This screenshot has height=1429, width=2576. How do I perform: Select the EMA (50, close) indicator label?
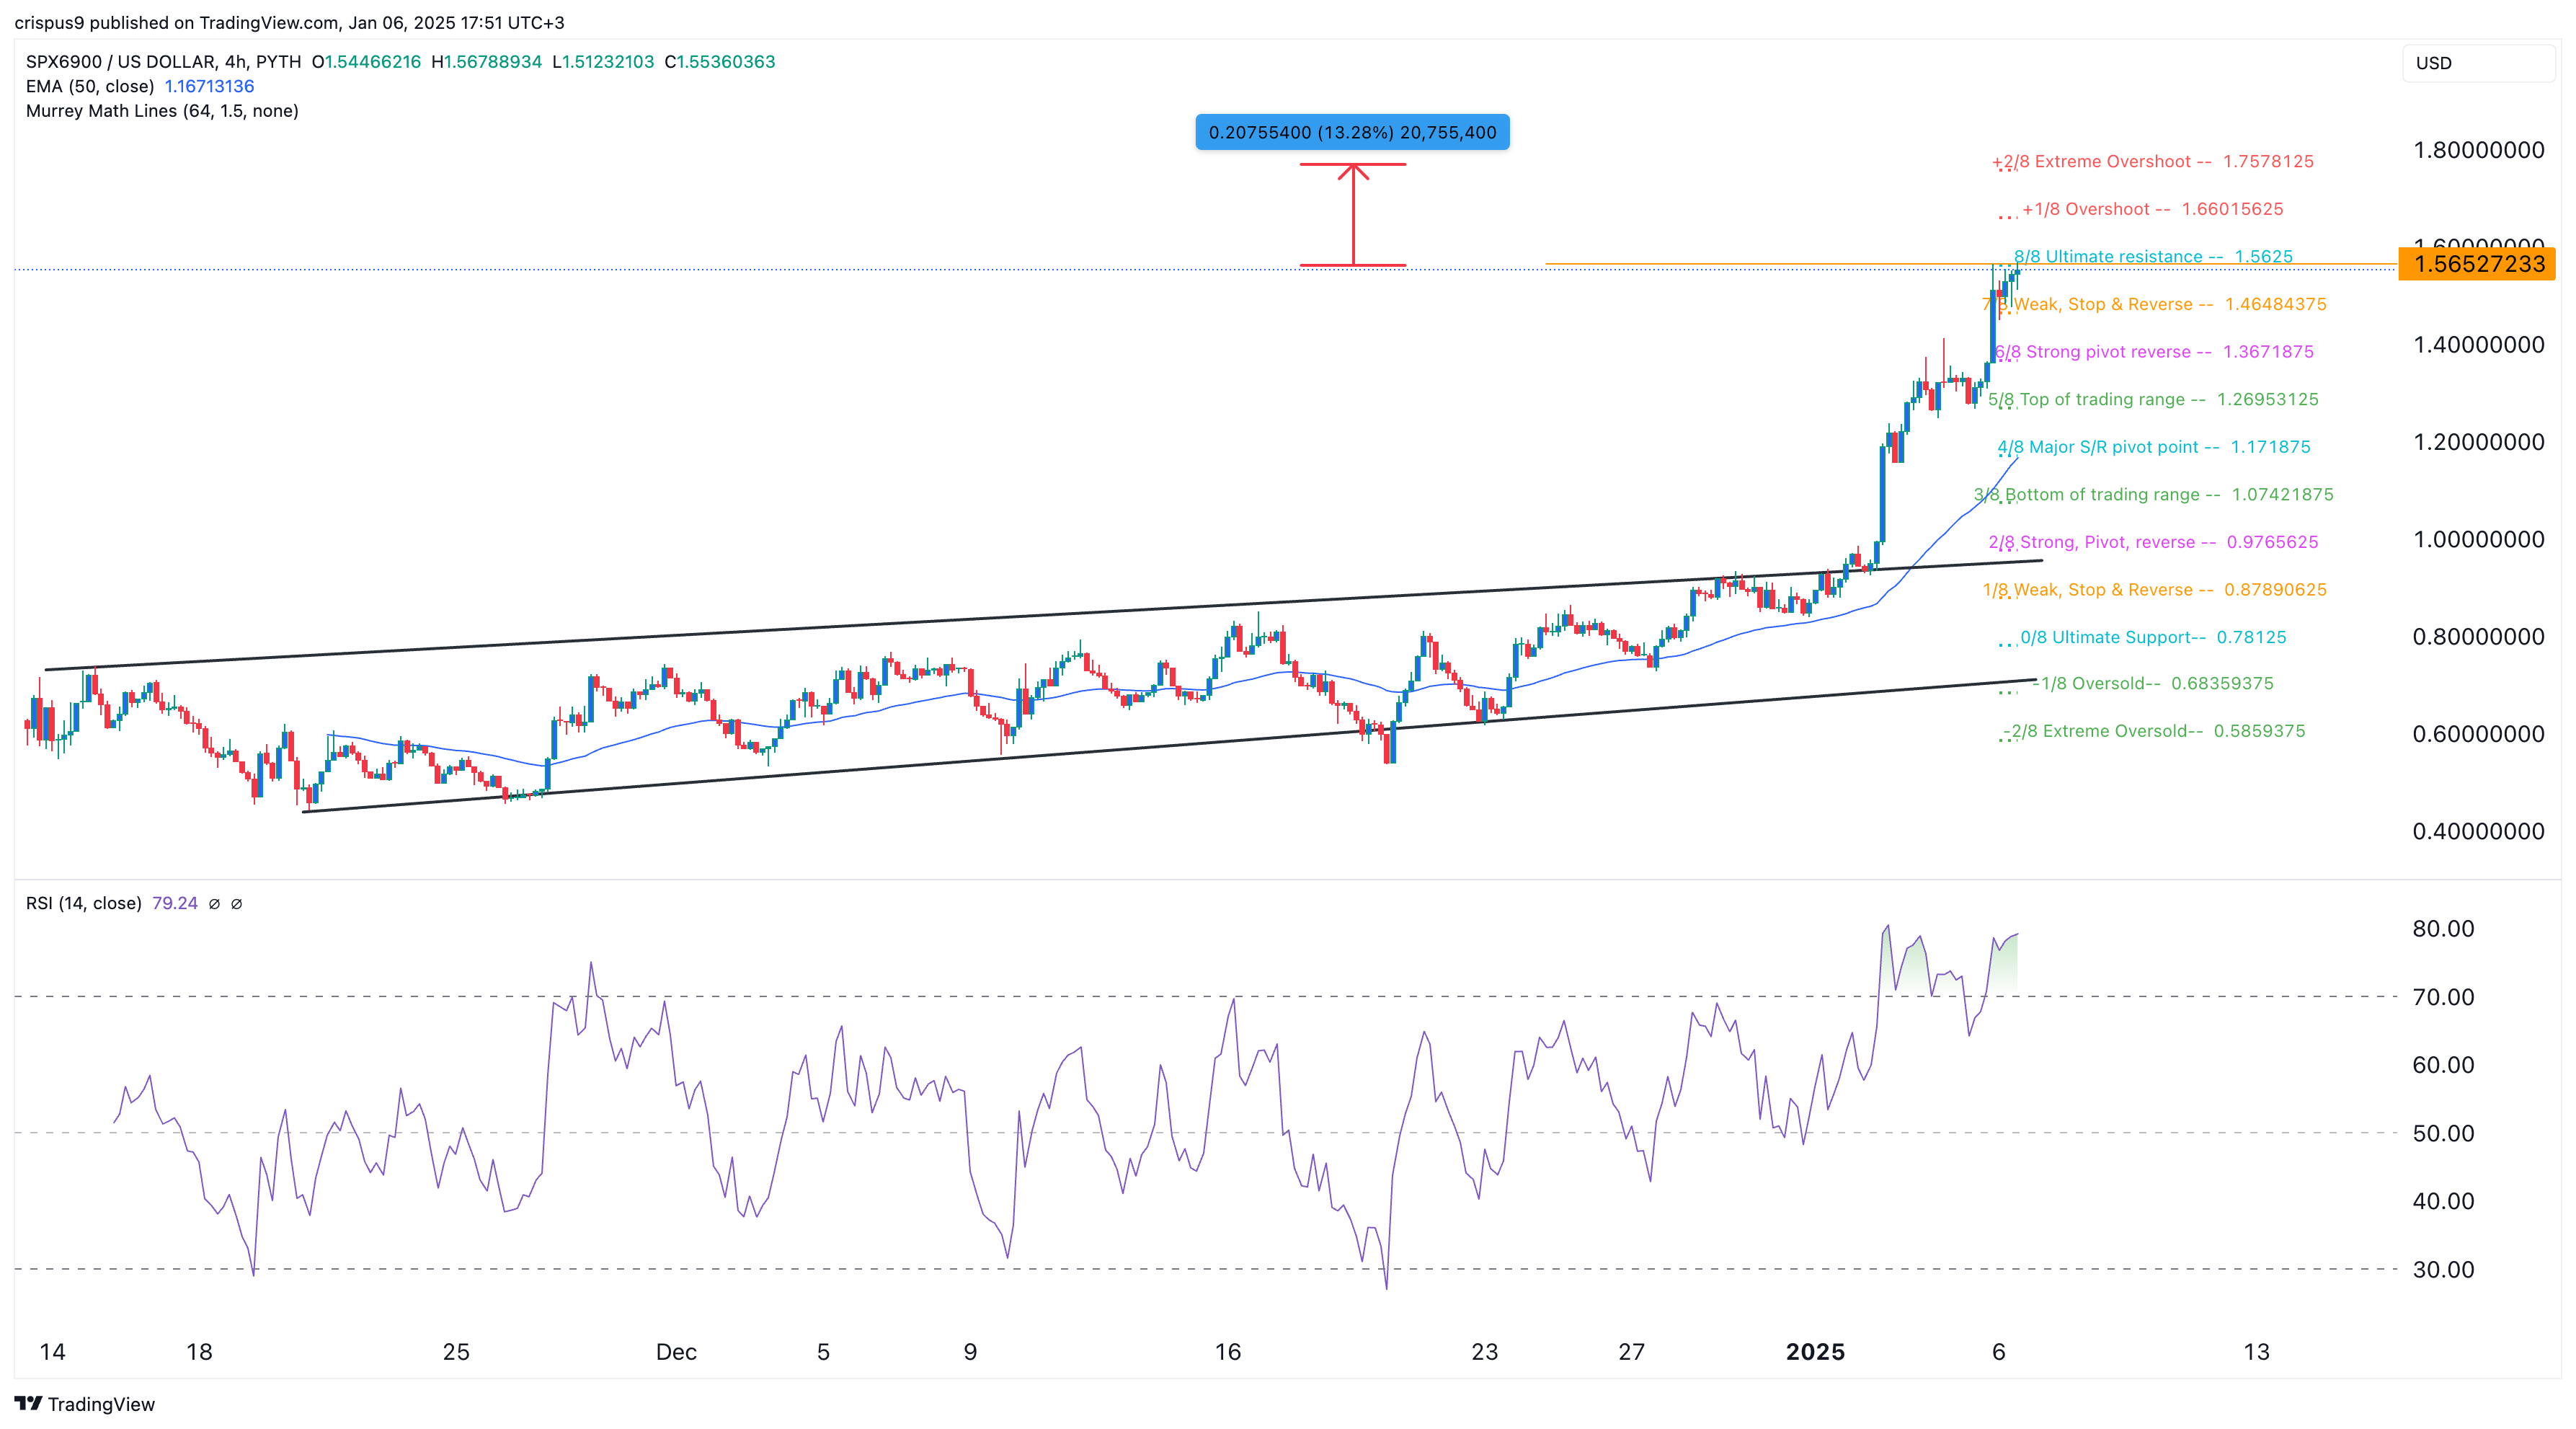coord(90,87)
